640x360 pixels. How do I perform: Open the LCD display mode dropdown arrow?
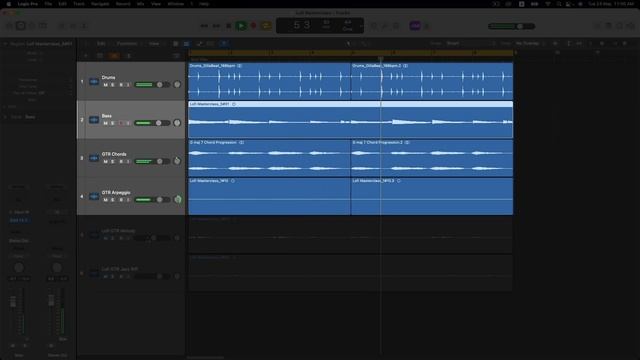click(361, 26)
